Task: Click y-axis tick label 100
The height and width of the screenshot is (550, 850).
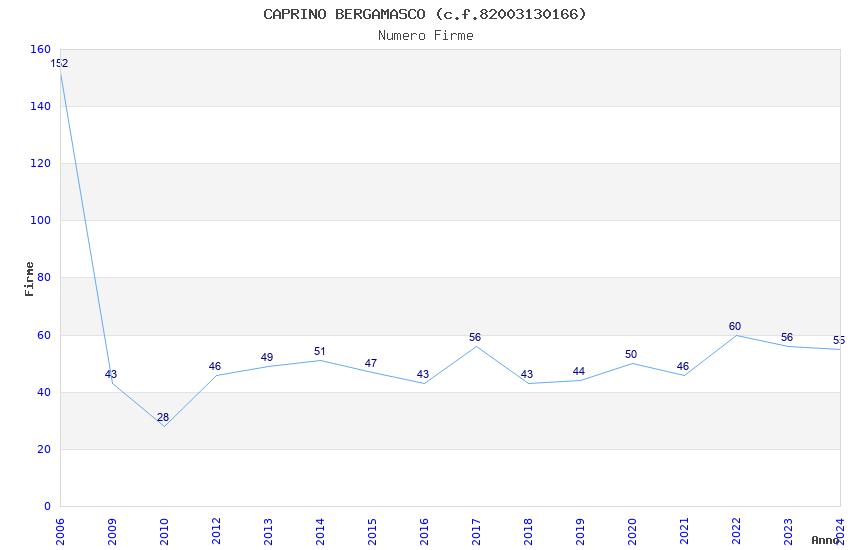Action: pyautogui.click(x=41, y=221)
